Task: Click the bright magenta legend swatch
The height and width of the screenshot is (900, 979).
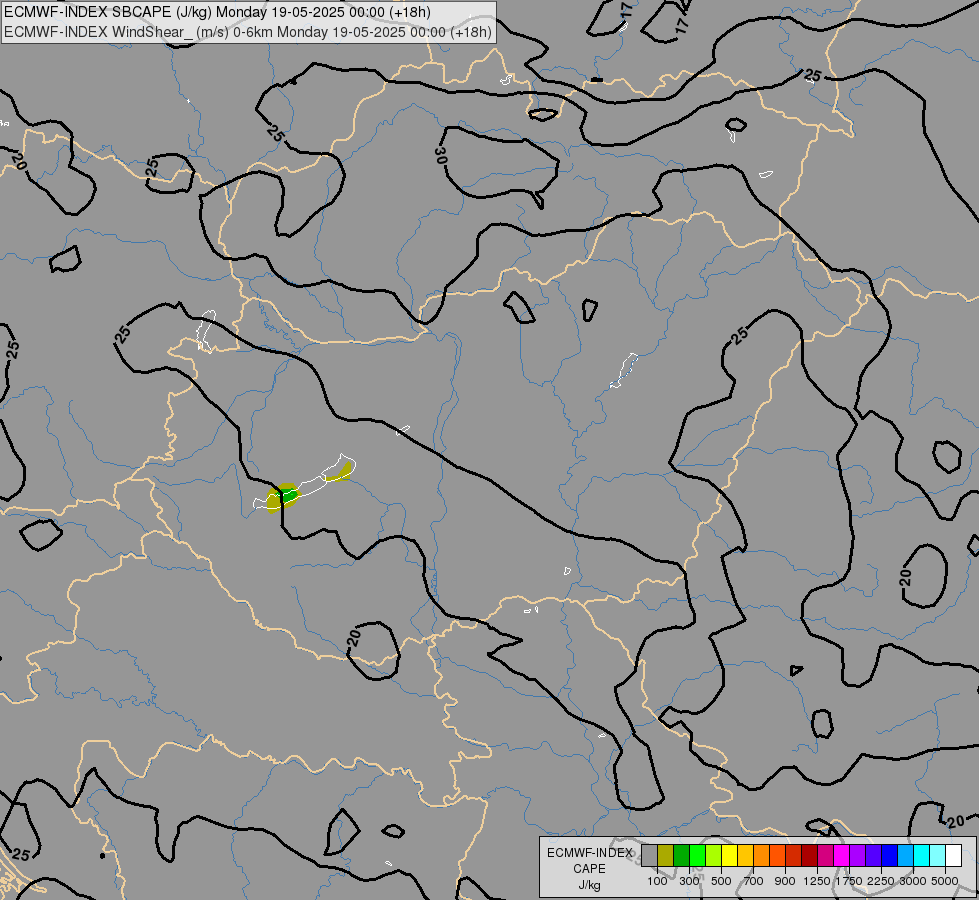Action: pyautogui.click(x=841, y=855)
